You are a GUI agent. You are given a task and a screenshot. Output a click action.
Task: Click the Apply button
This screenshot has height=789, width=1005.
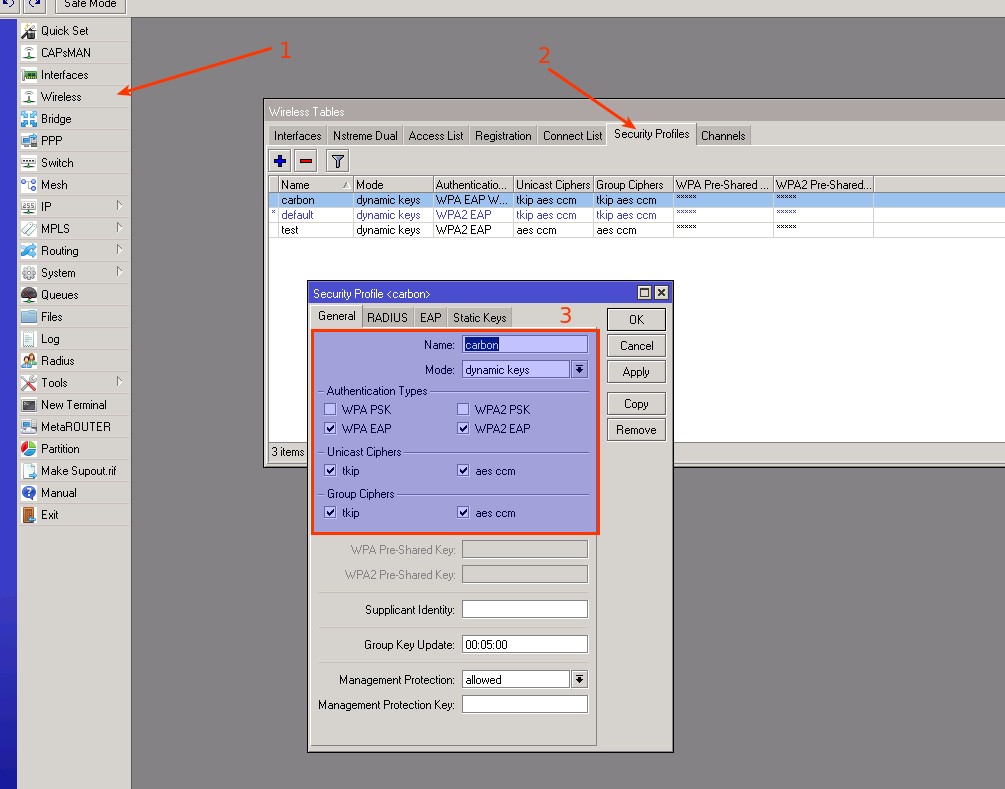pos(636,372)
